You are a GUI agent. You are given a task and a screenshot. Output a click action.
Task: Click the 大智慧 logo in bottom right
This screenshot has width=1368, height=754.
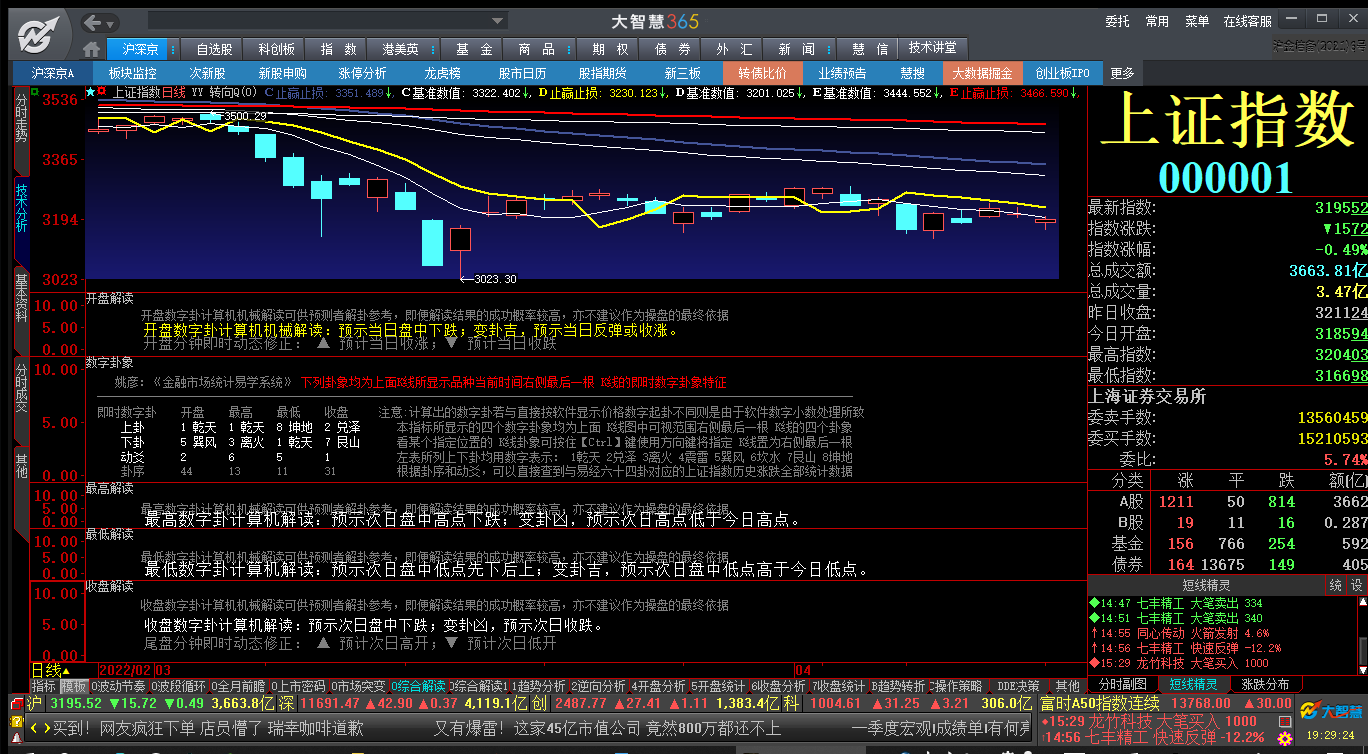[x=1329, y=712]
